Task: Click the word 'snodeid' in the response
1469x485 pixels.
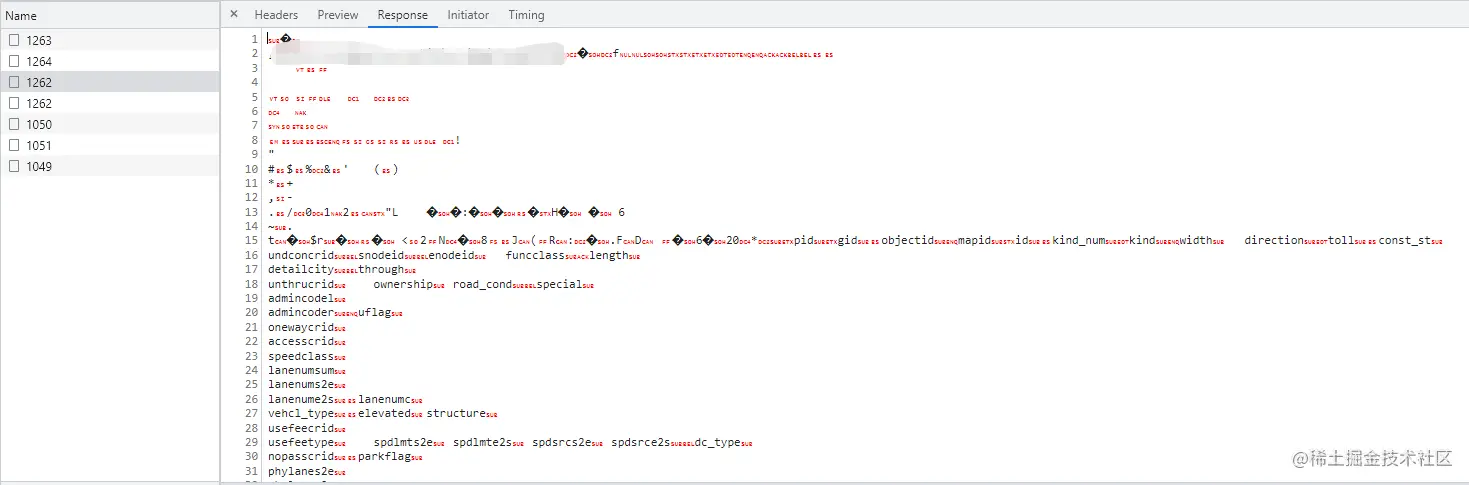Action: point(381,255)
